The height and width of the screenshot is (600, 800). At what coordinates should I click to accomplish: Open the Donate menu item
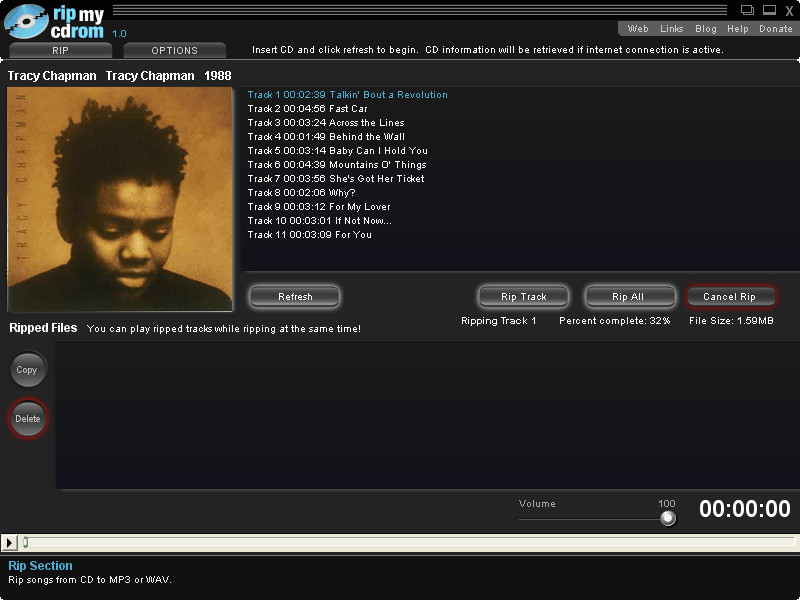click(x=776, y=29)
